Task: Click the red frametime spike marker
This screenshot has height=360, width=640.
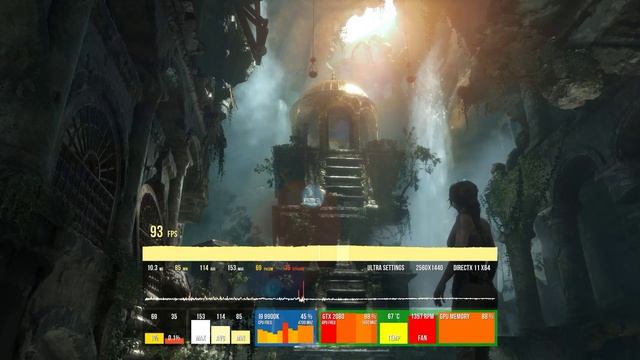Action: click(303, 291)
